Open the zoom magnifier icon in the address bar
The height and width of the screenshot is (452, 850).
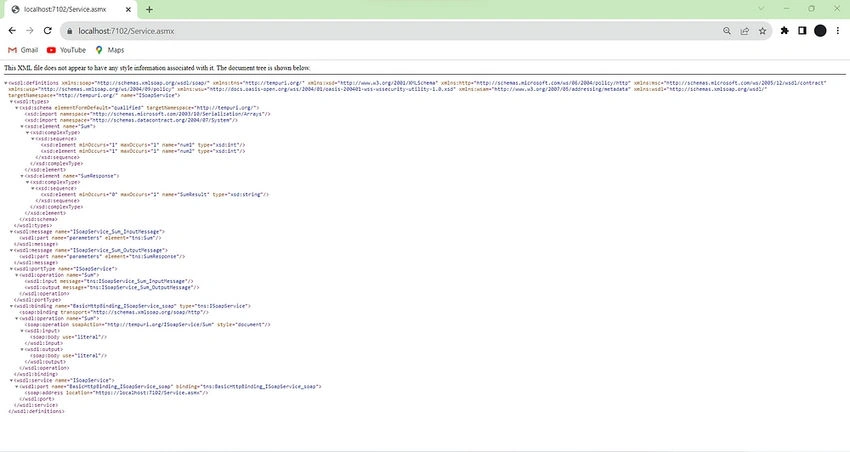(x=727, y=31)
